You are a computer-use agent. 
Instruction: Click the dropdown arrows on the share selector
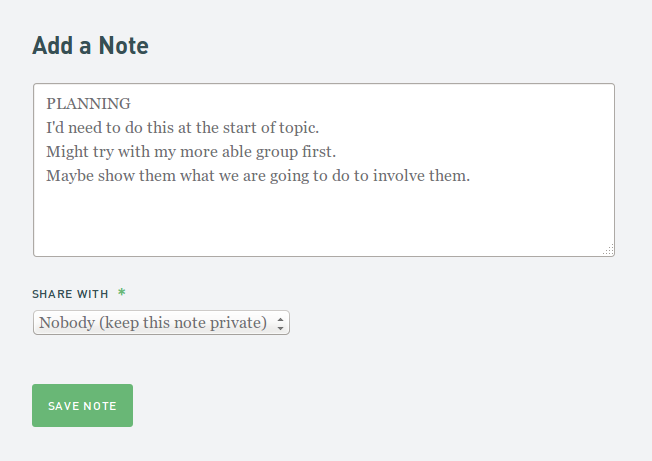point(281,323)
